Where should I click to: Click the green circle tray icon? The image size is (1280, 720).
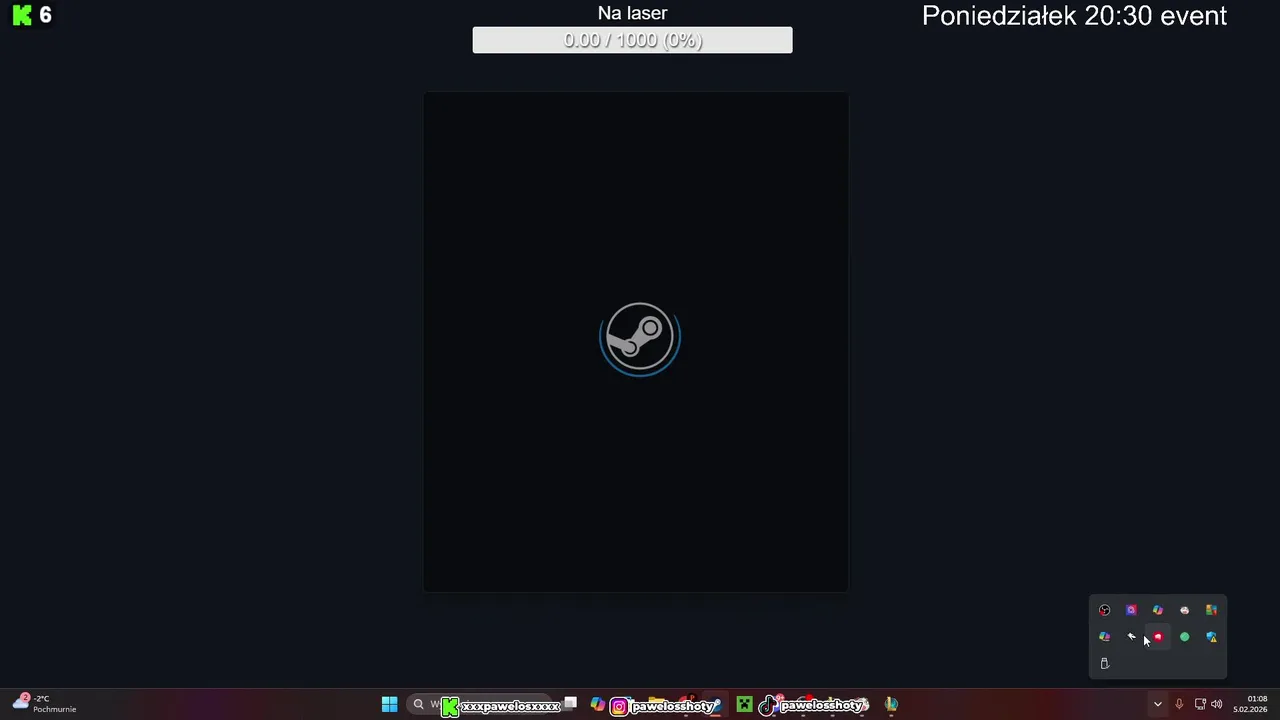pyautogui.click(x=1185, y=637)
